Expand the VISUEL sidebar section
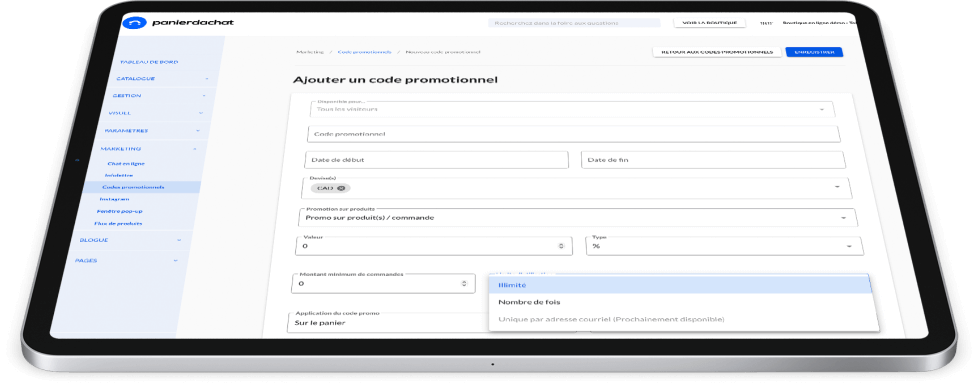Screen dimensions: 978x387 point(201,113)
